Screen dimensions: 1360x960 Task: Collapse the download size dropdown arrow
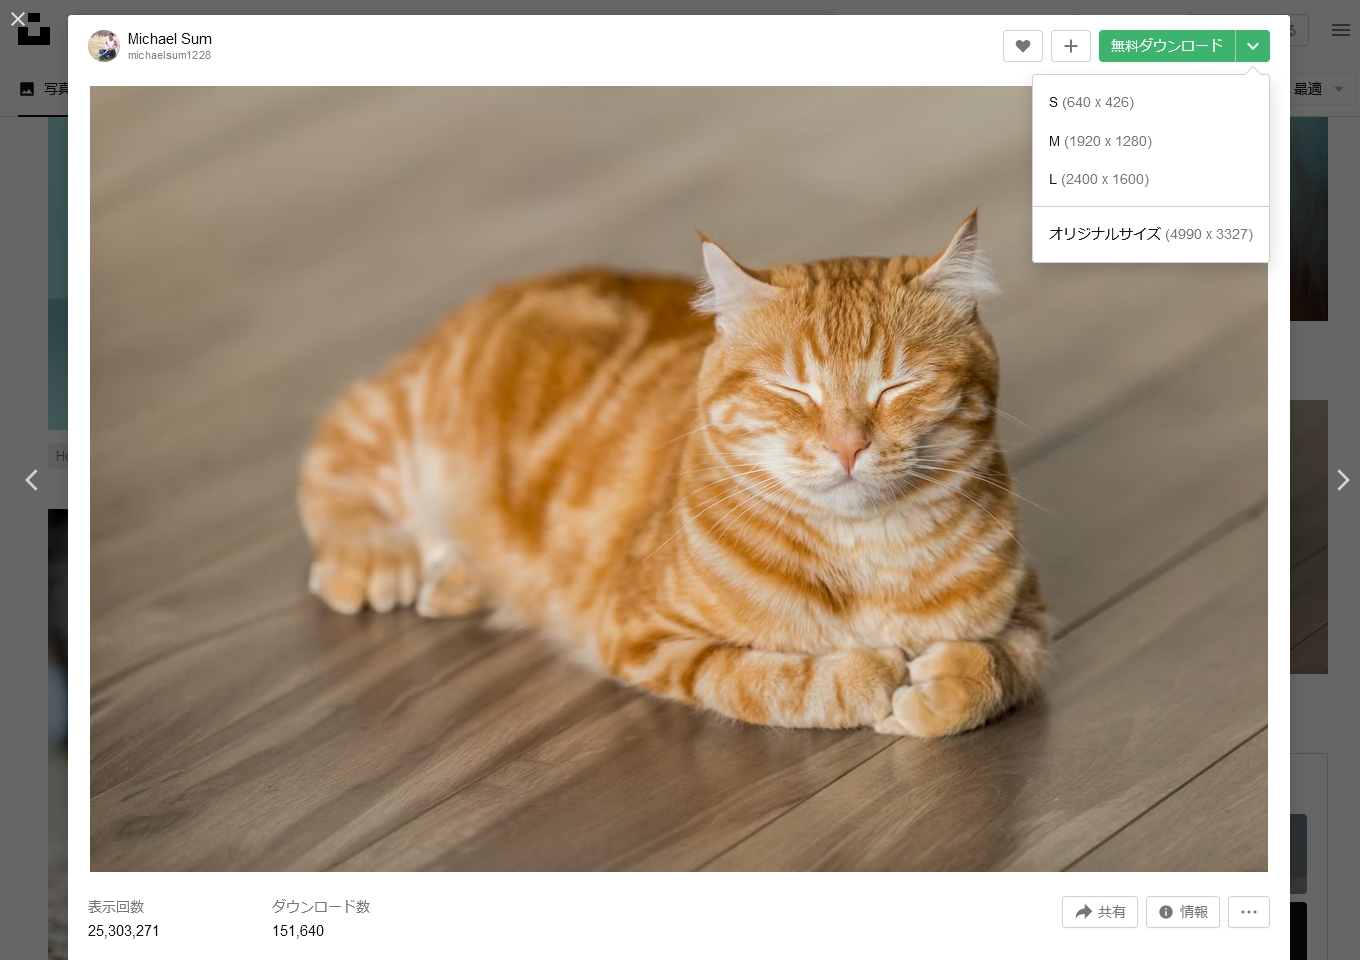(x=1253, y=46)
